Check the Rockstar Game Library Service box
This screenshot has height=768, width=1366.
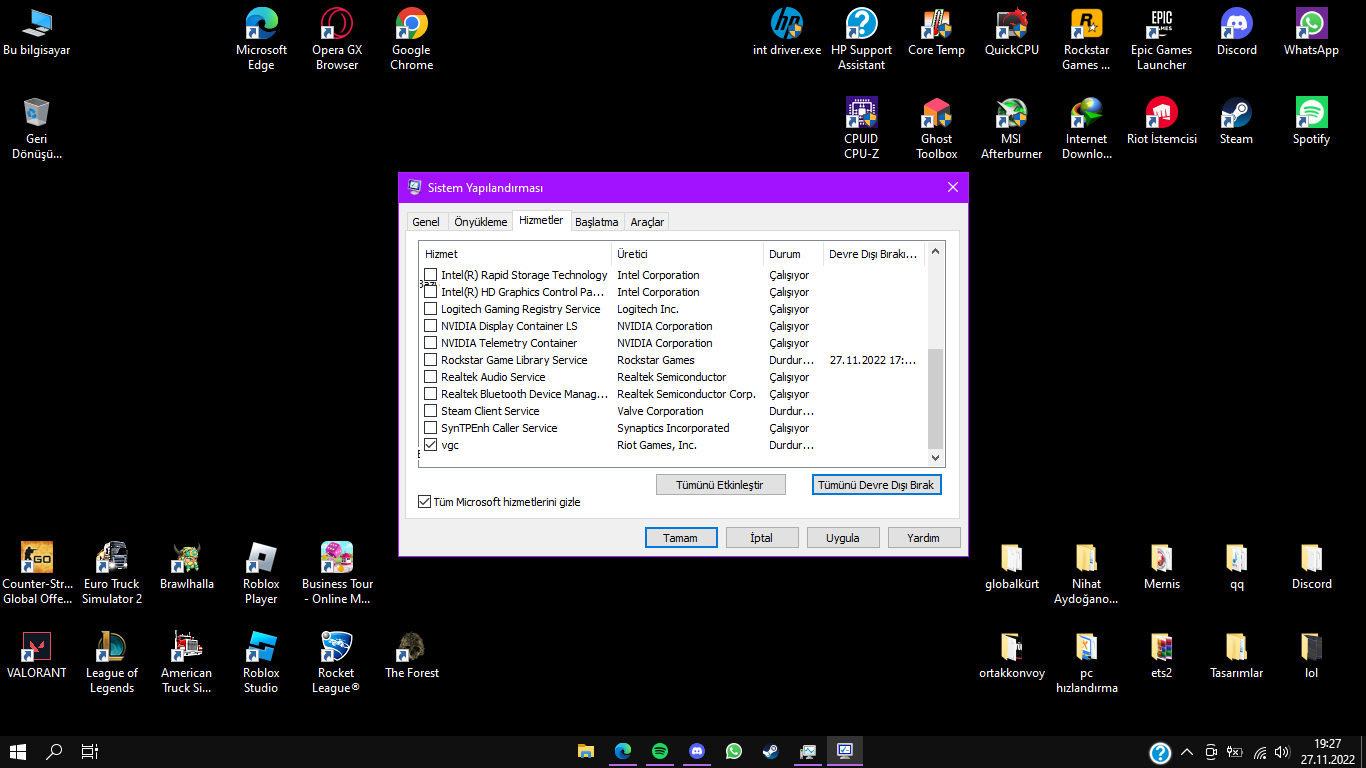point(431,360)
